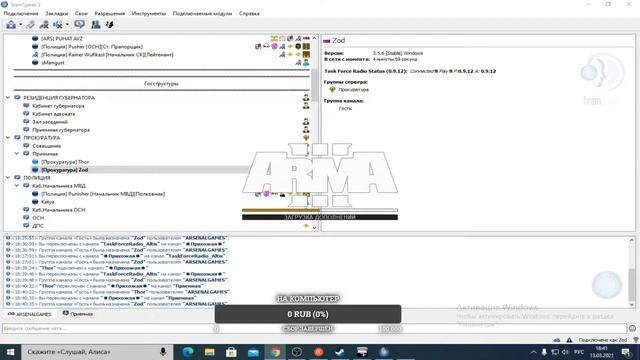Collapse the ПОЛИЦИЯ channel group
Image resolution: width=640 pixels, height=360 pixels.
8,178
